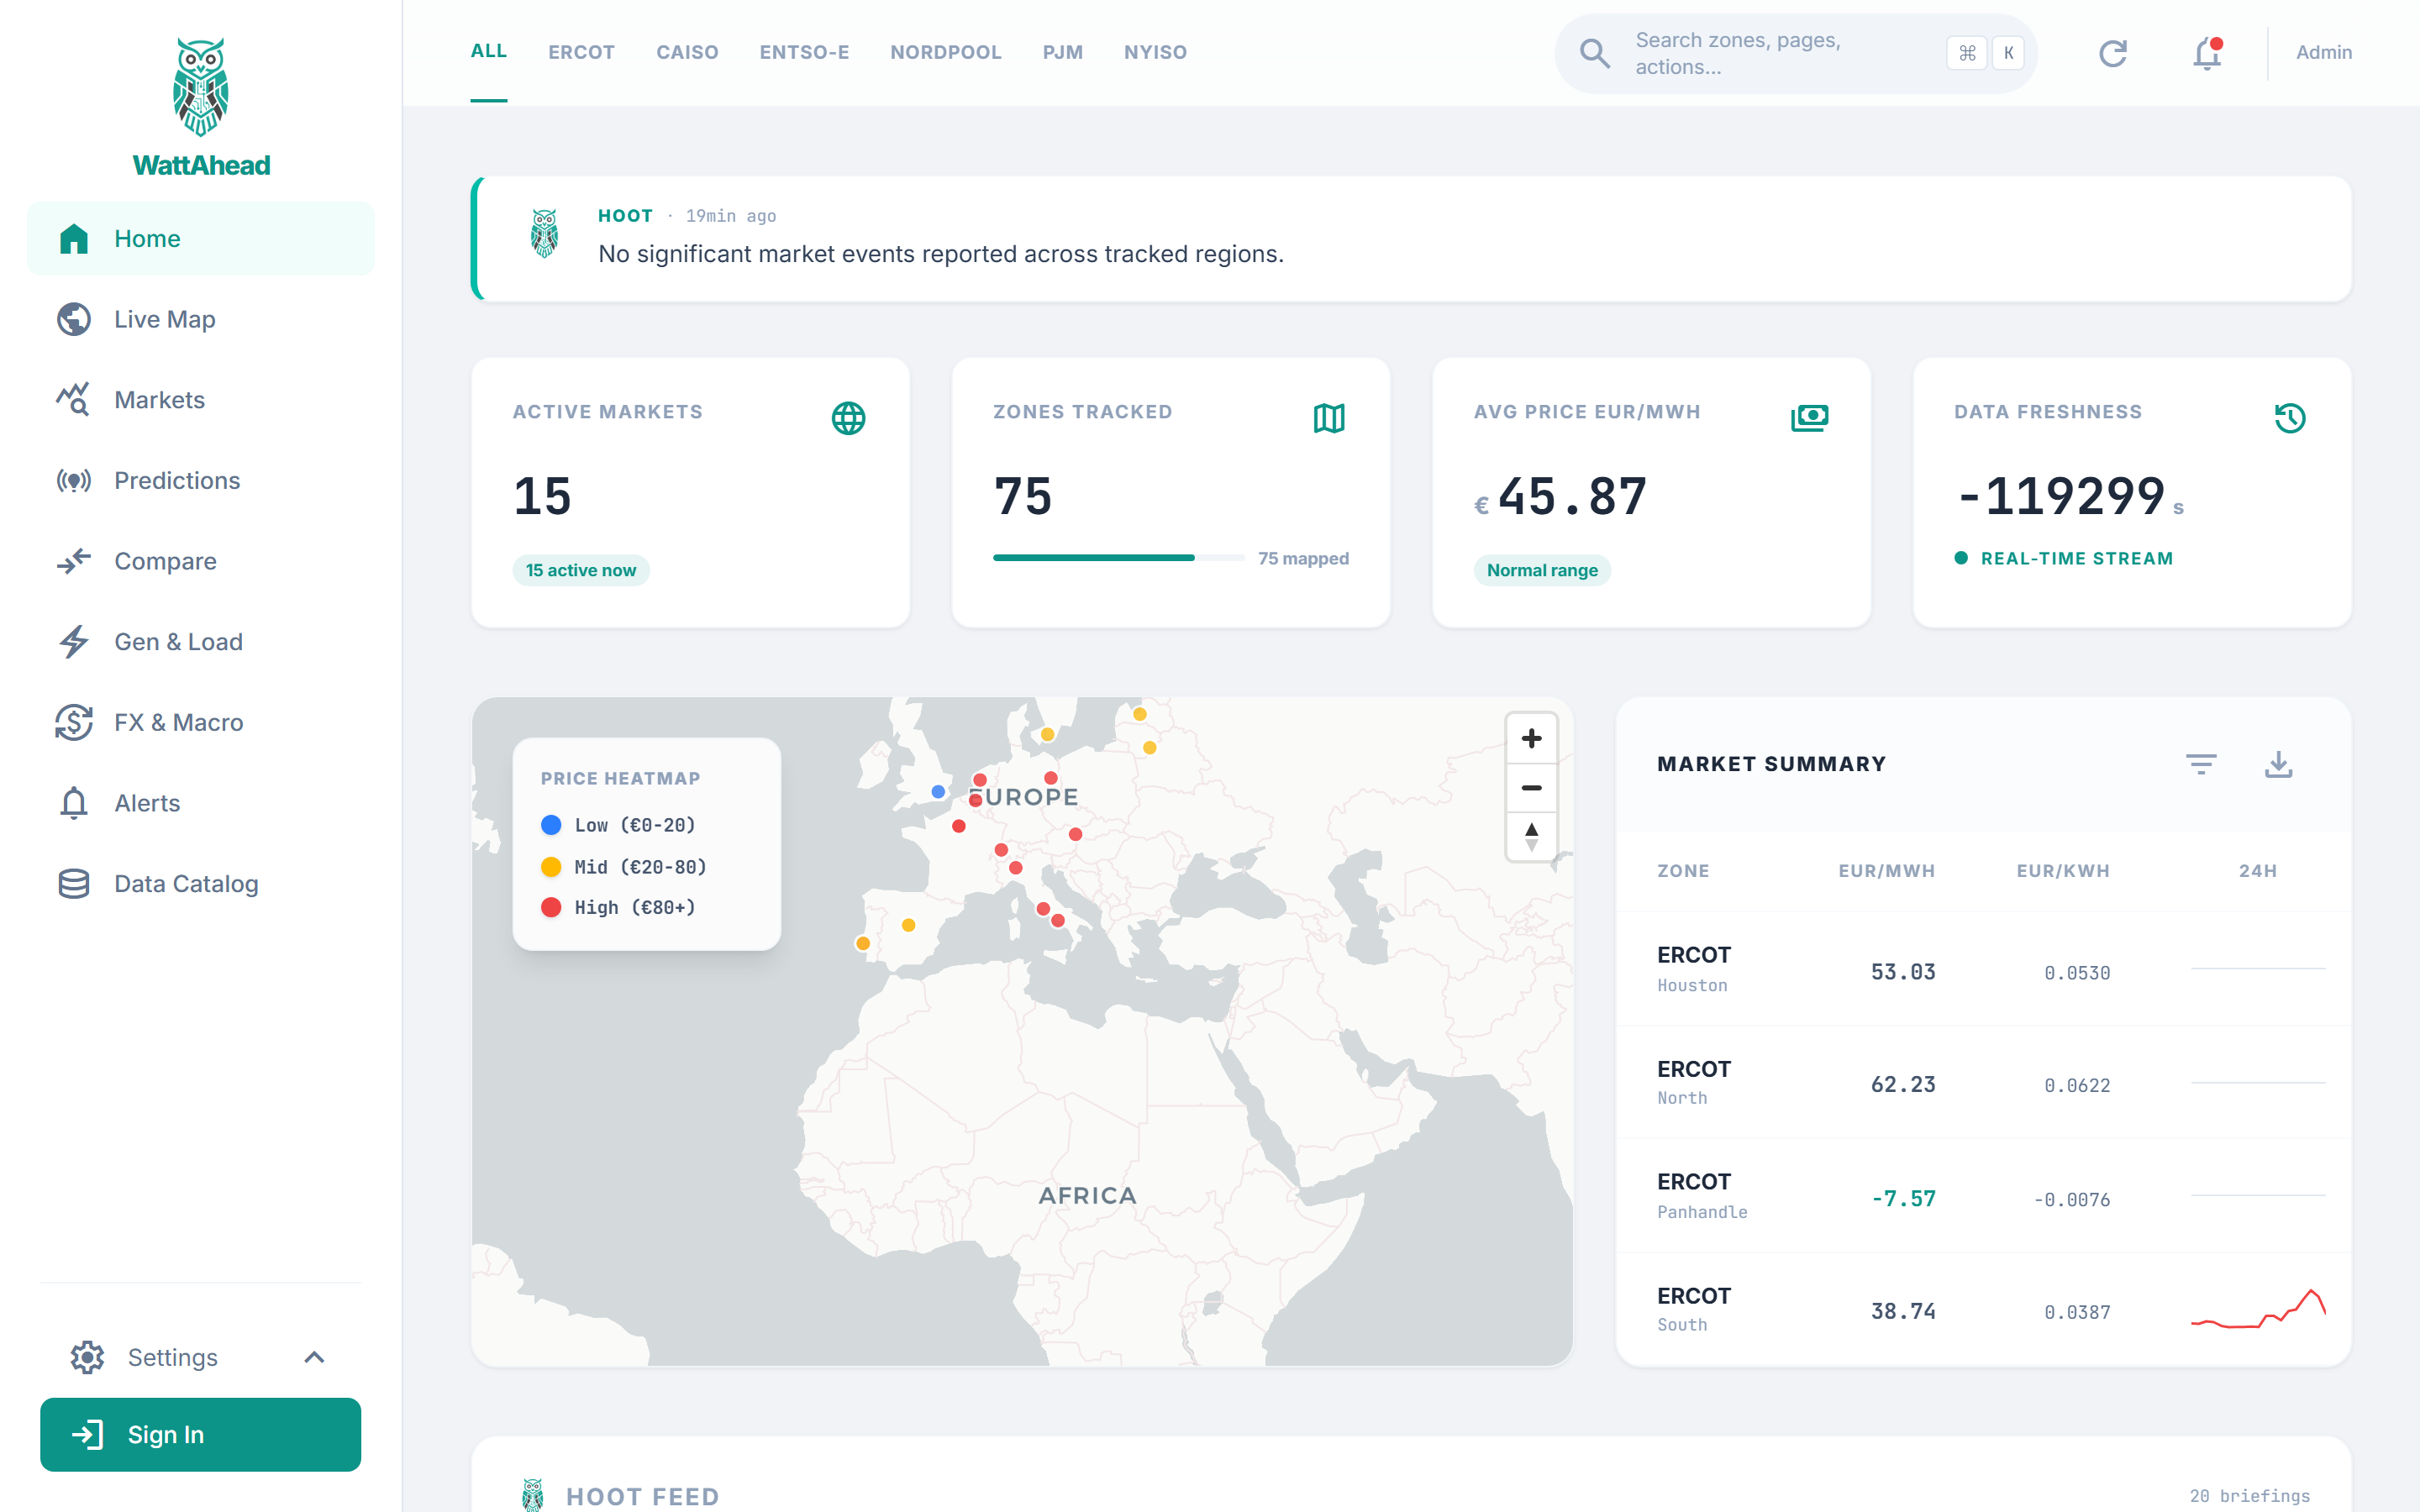Screen dimensions: 2420x1512
Task: Click the Hoot Feed owl icon
Action: coord(533,1495)
